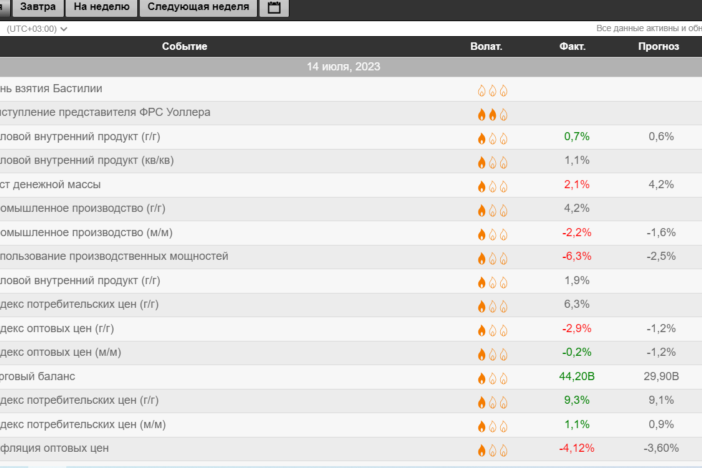Open внутренний продукт (кв/кв) event

[87, 160]
